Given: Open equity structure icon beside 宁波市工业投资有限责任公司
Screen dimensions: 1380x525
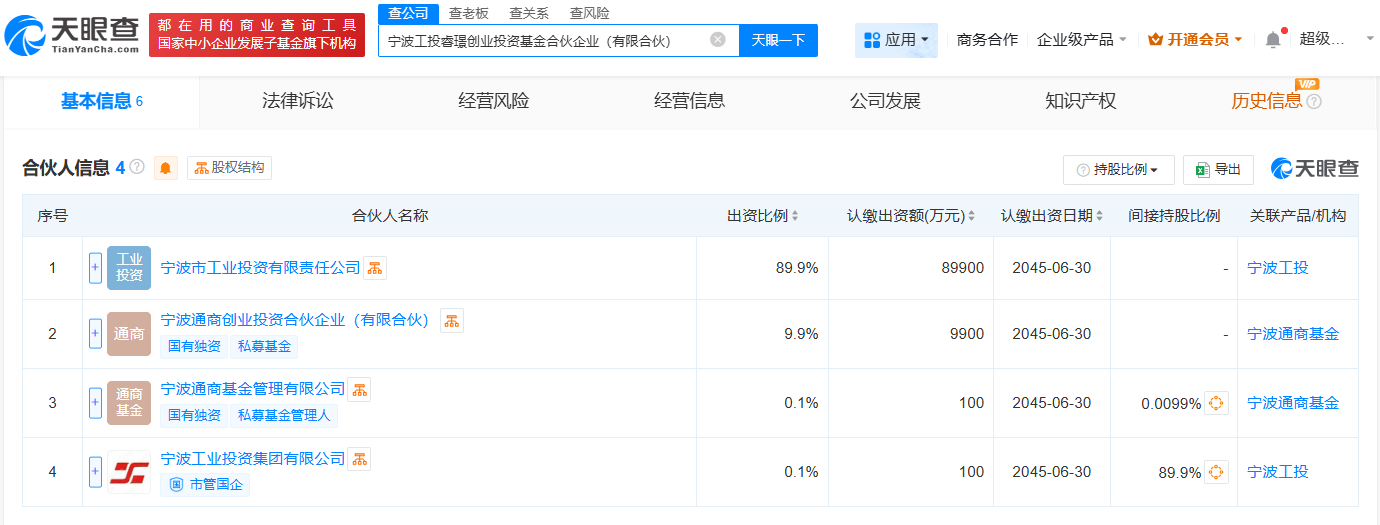Looking at the screenshot, I should (375, 268).
